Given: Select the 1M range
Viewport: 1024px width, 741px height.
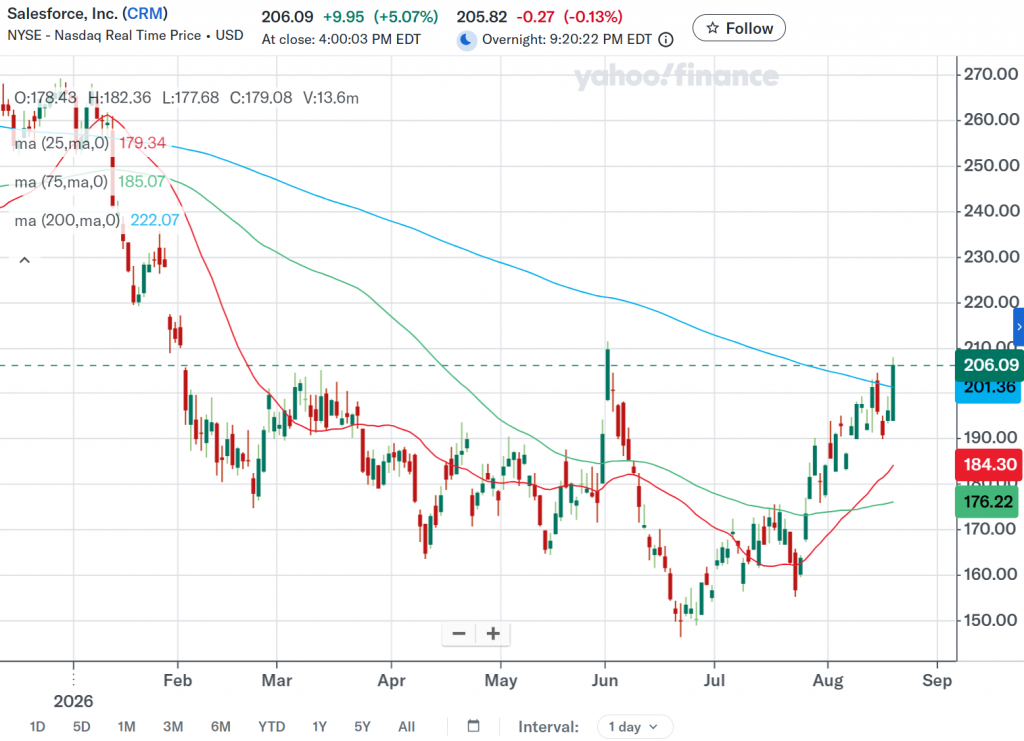Looking at the screenshot, I should (x=127, y=727).
